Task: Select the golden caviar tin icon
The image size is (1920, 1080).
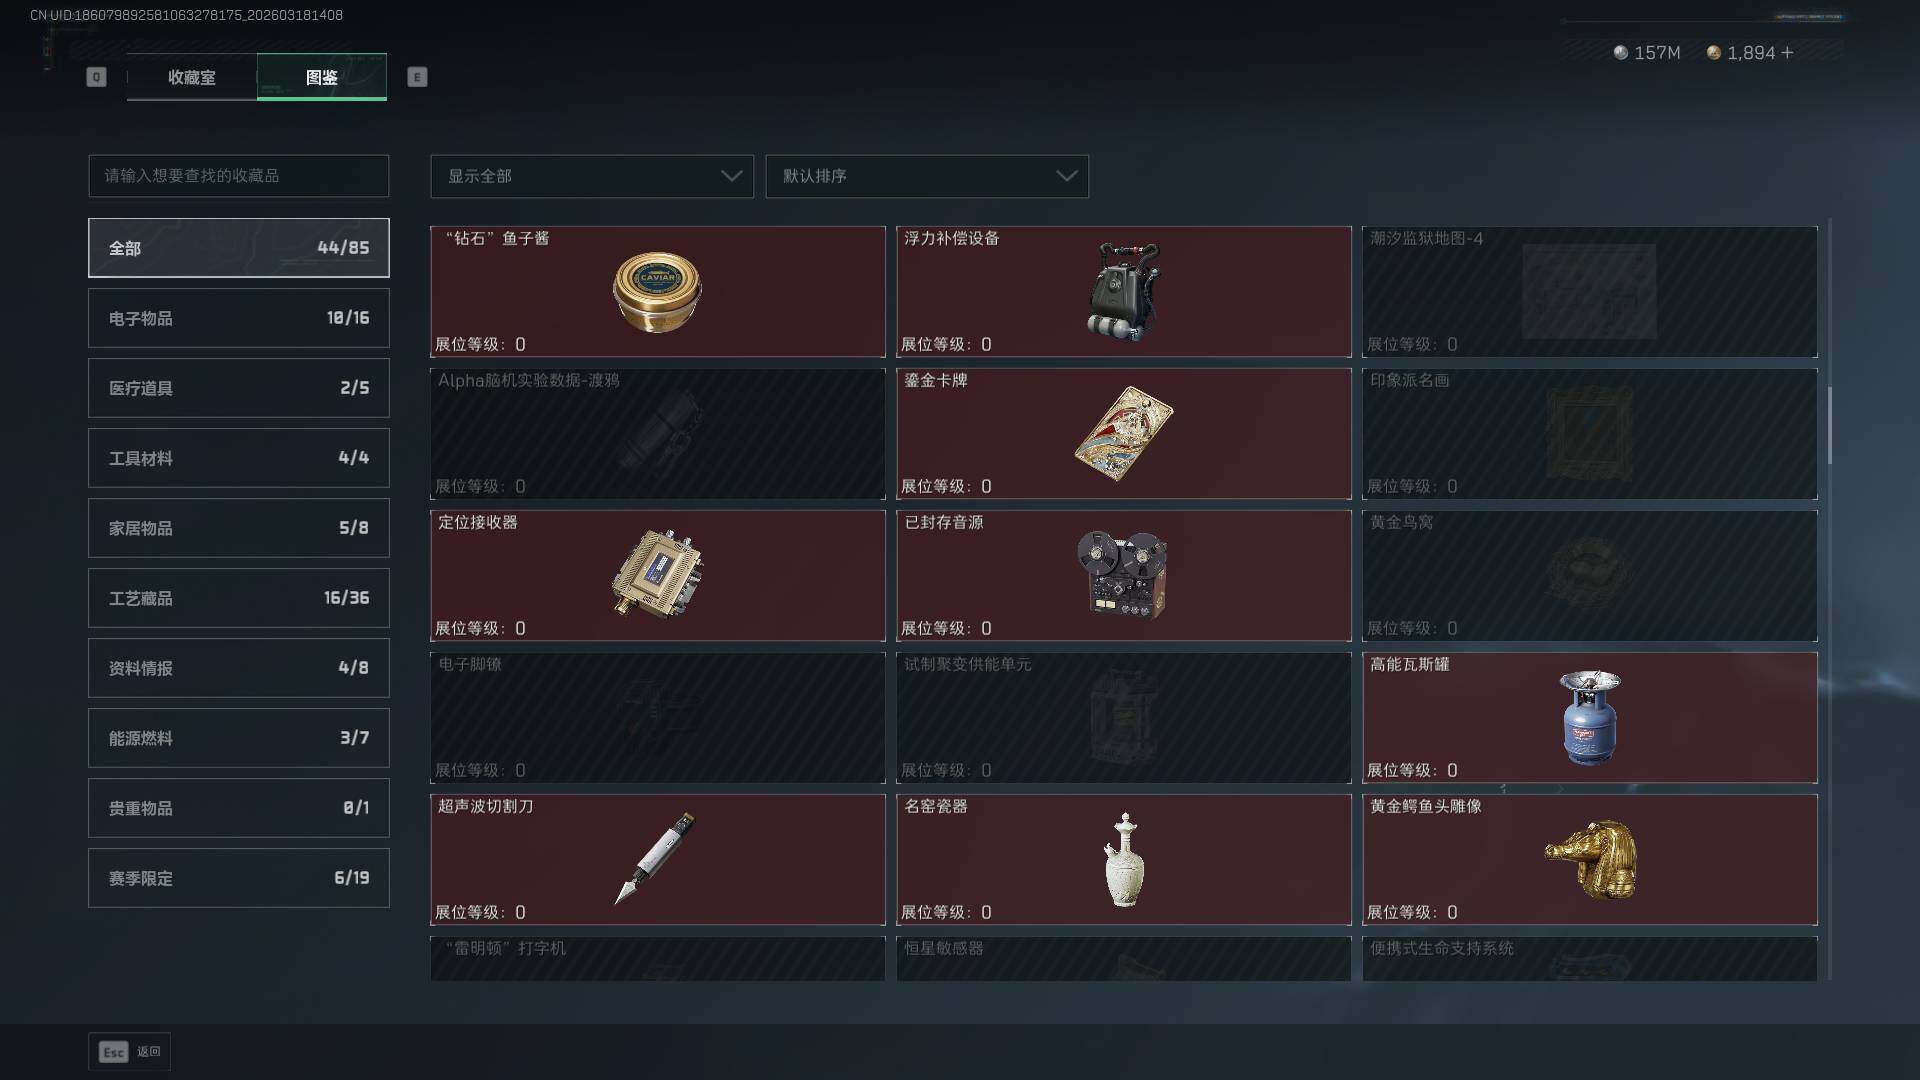Action: point(657,291)
